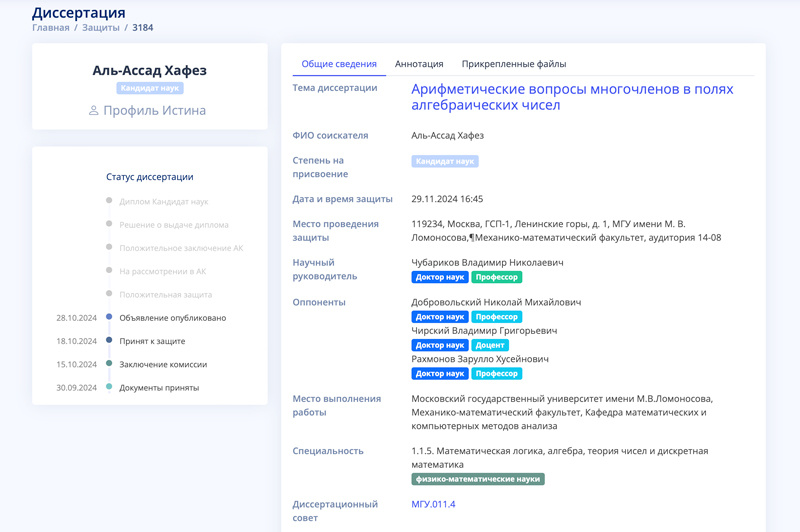800x532 pixels.
Task: Switch to the Аннотация tab
Action: [x=419, y=64]
